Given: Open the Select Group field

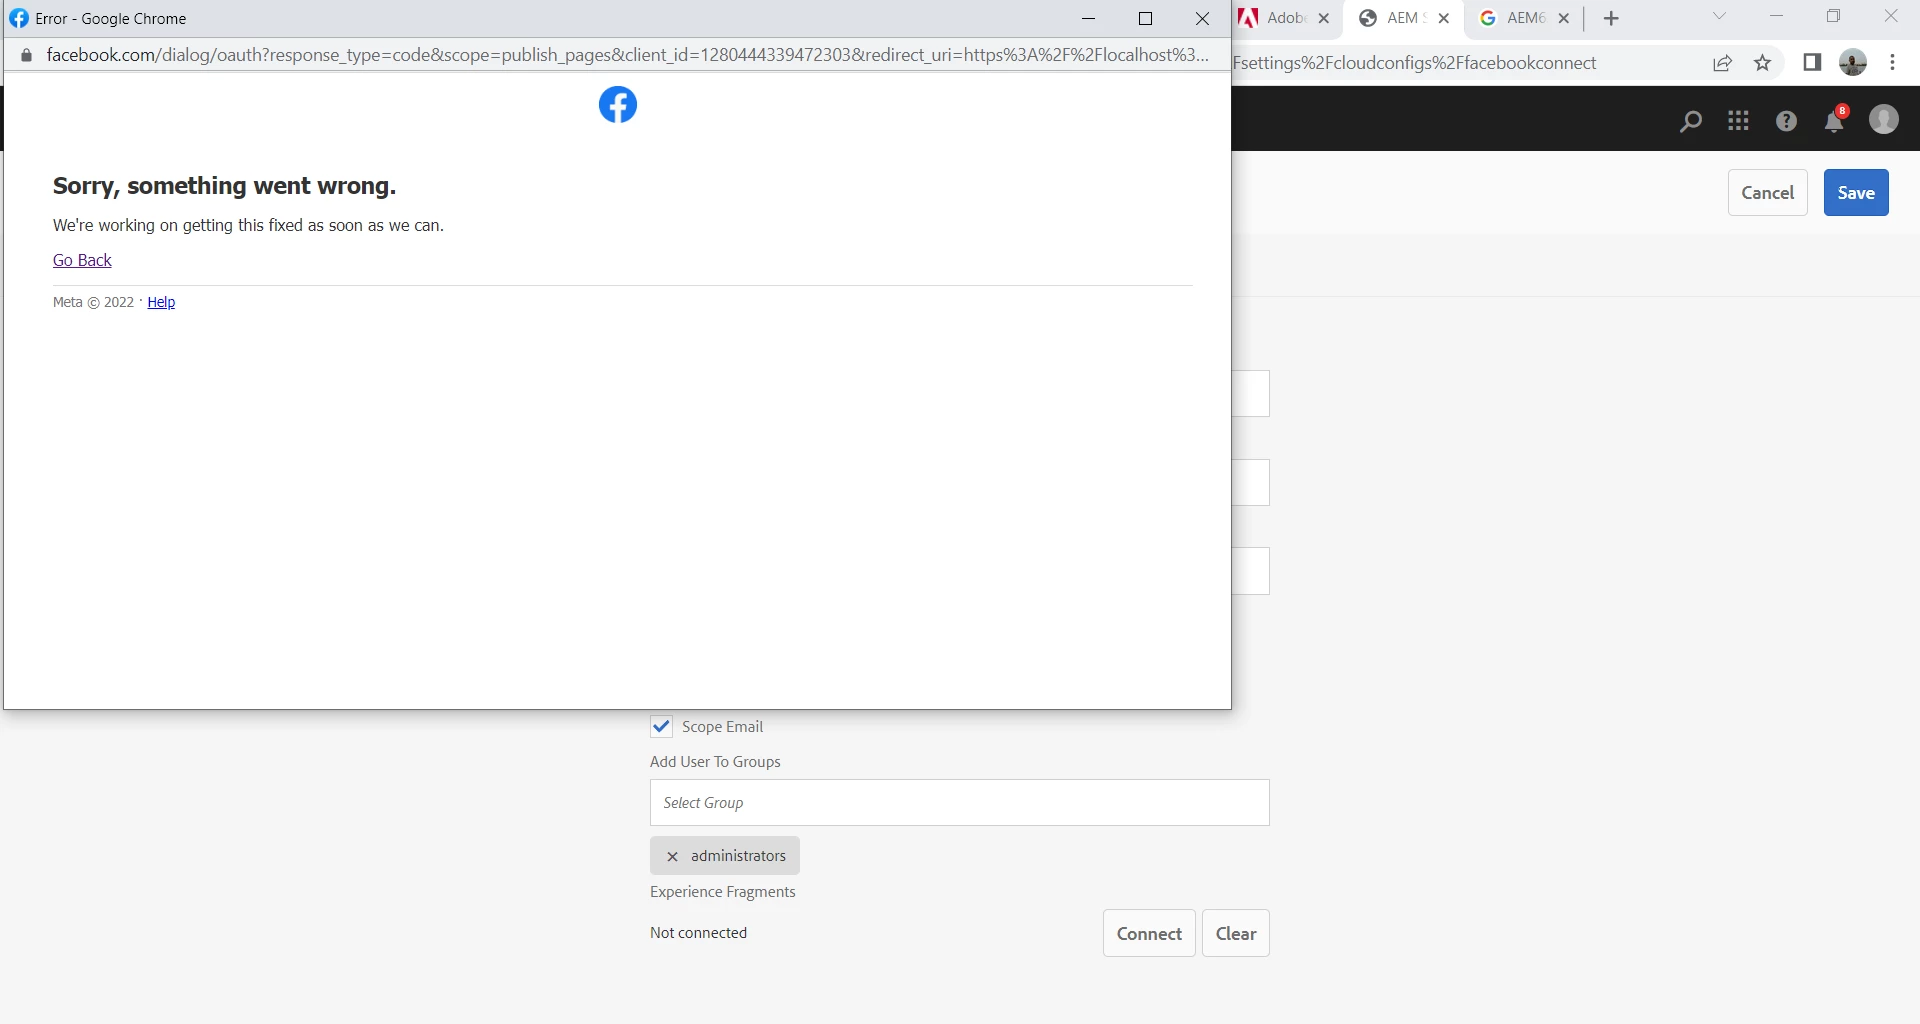Looking at the screenshot, I should coord(960,803).
